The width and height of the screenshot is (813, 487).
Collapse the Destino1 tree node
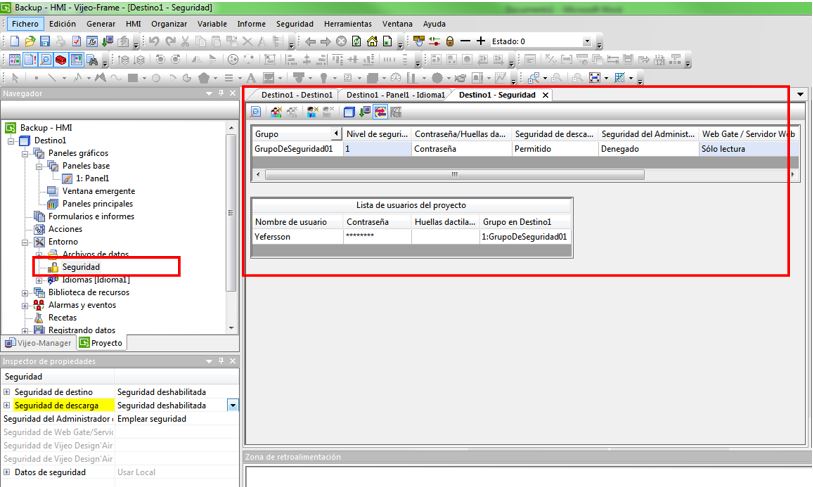click(11, 141)
